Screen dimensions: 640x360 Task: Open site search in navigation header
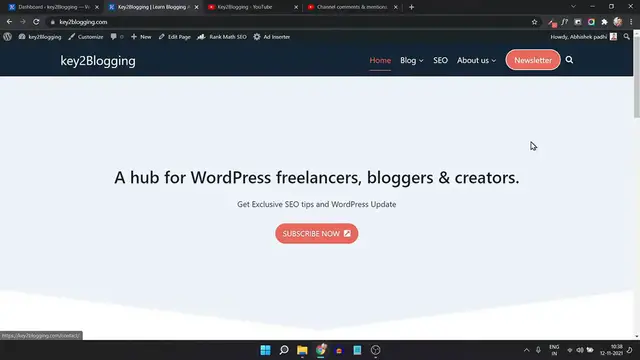pos(569,60)
